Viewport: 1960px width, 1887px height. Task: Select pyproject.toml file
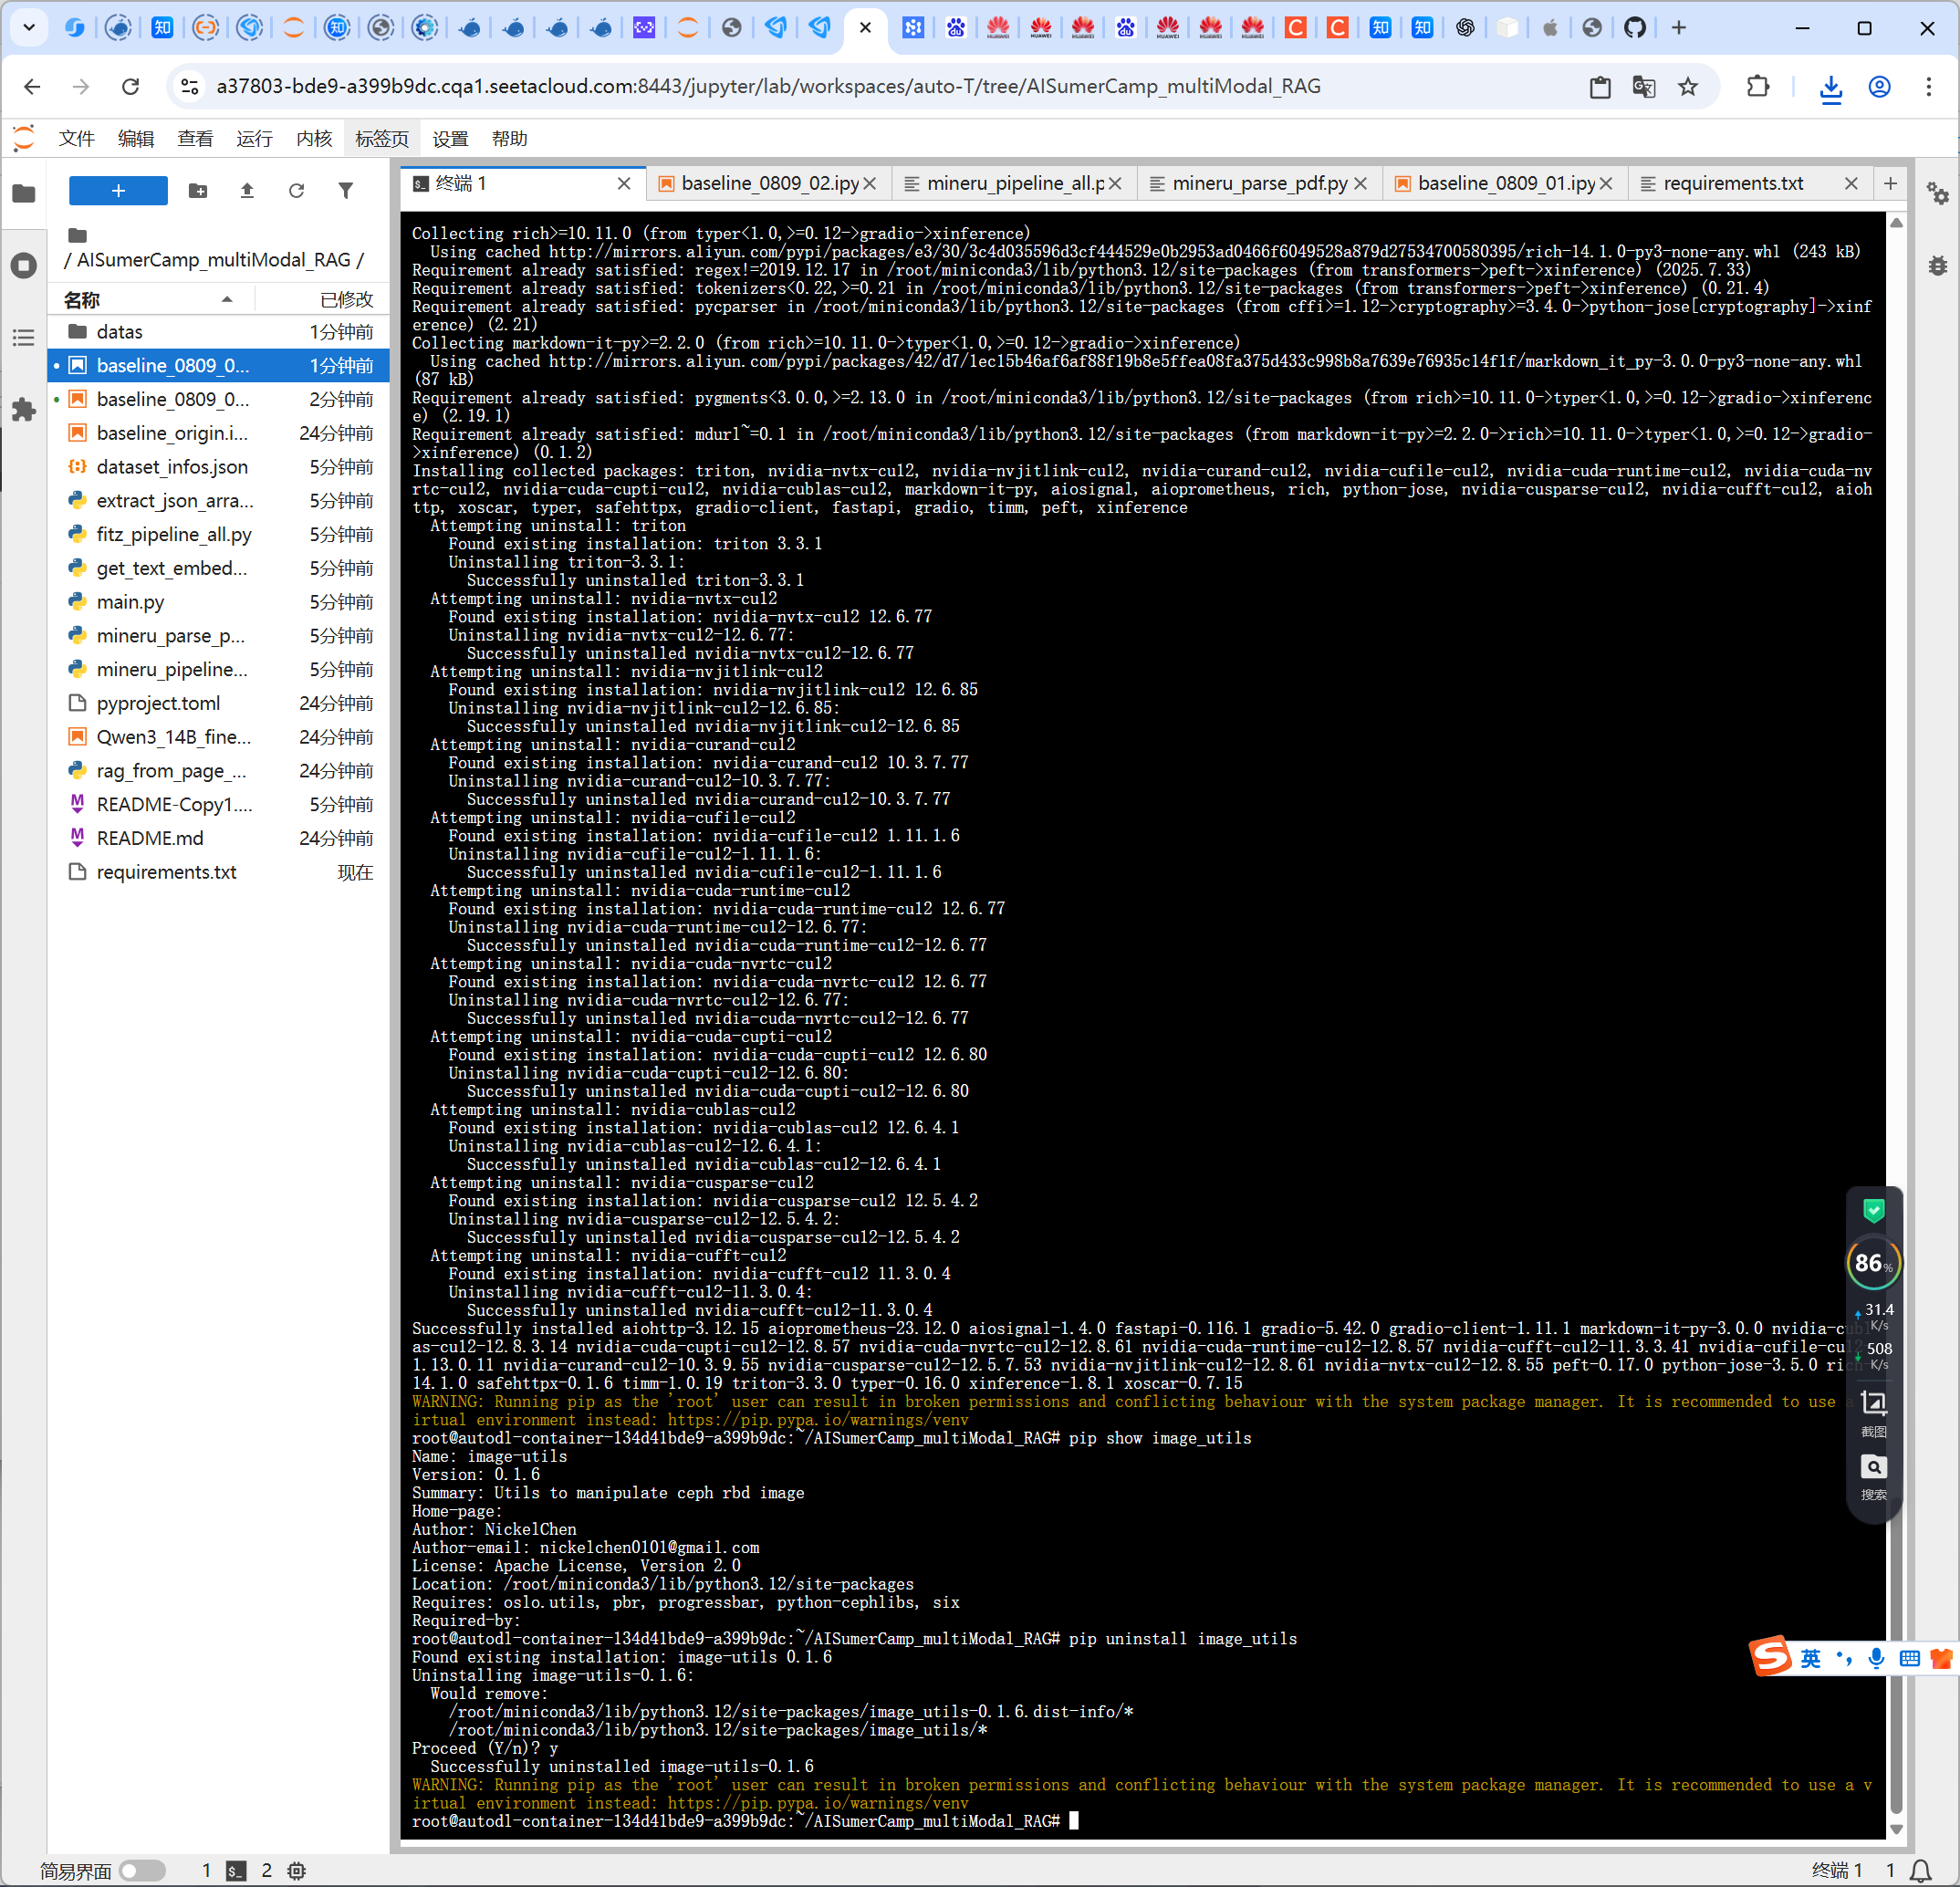219,703
